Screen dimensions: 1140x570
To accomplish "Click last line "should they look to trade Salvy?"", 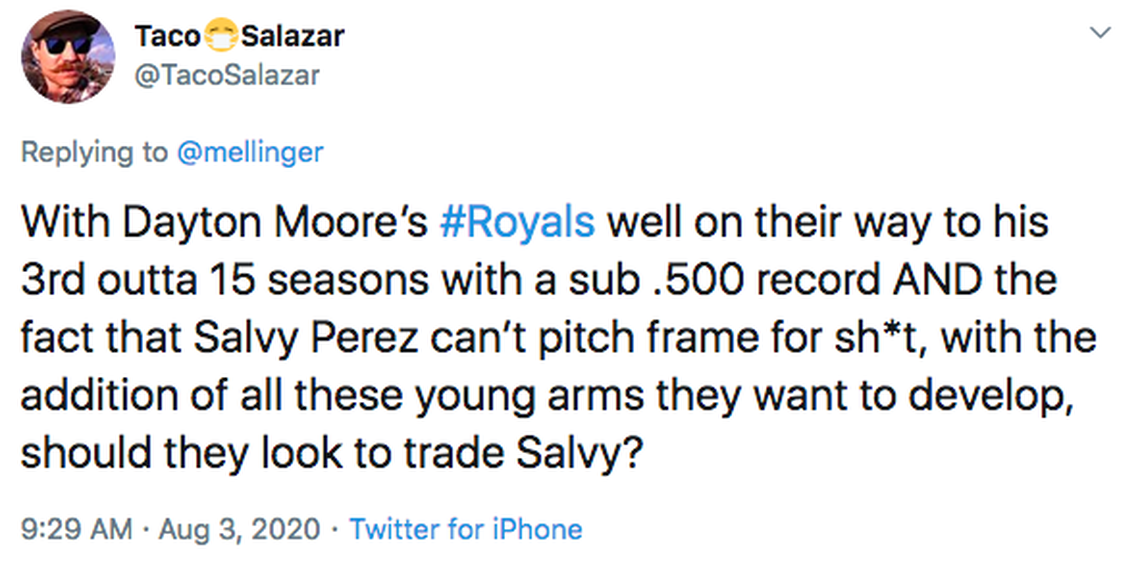I will click(330, 454).
